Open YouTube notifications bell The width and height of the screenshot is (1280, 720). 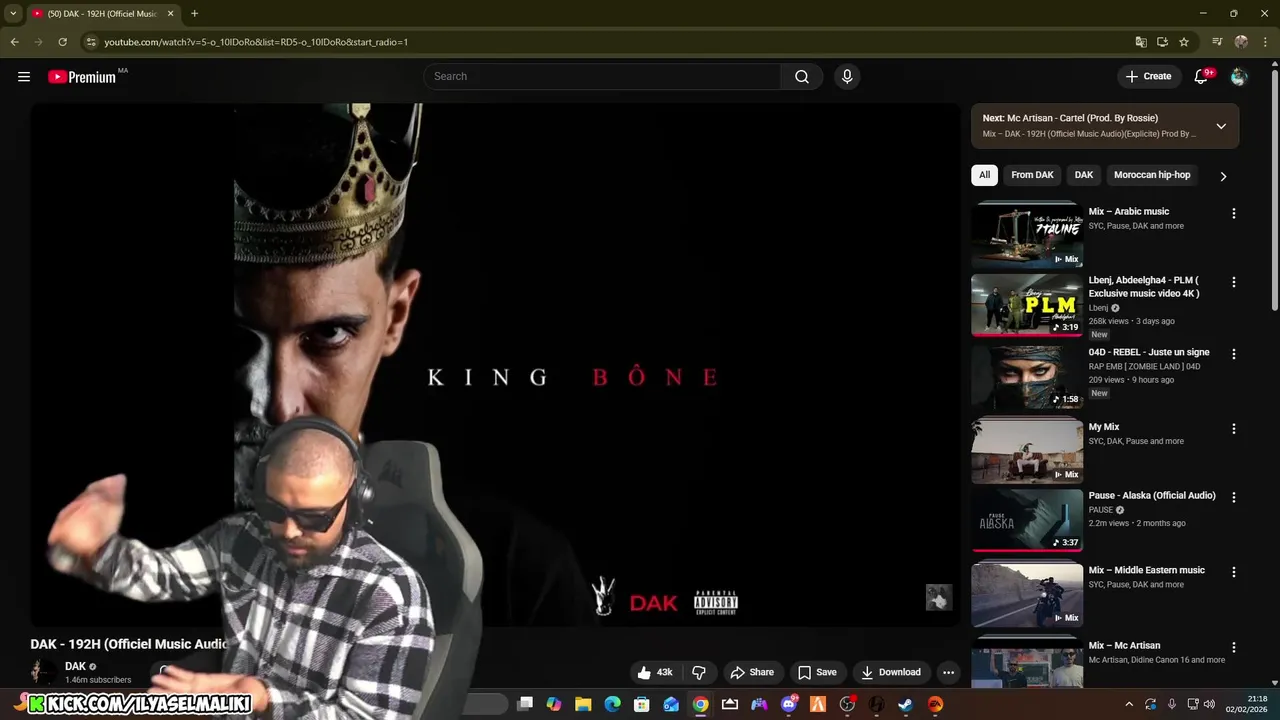[x=1202, y=76]
